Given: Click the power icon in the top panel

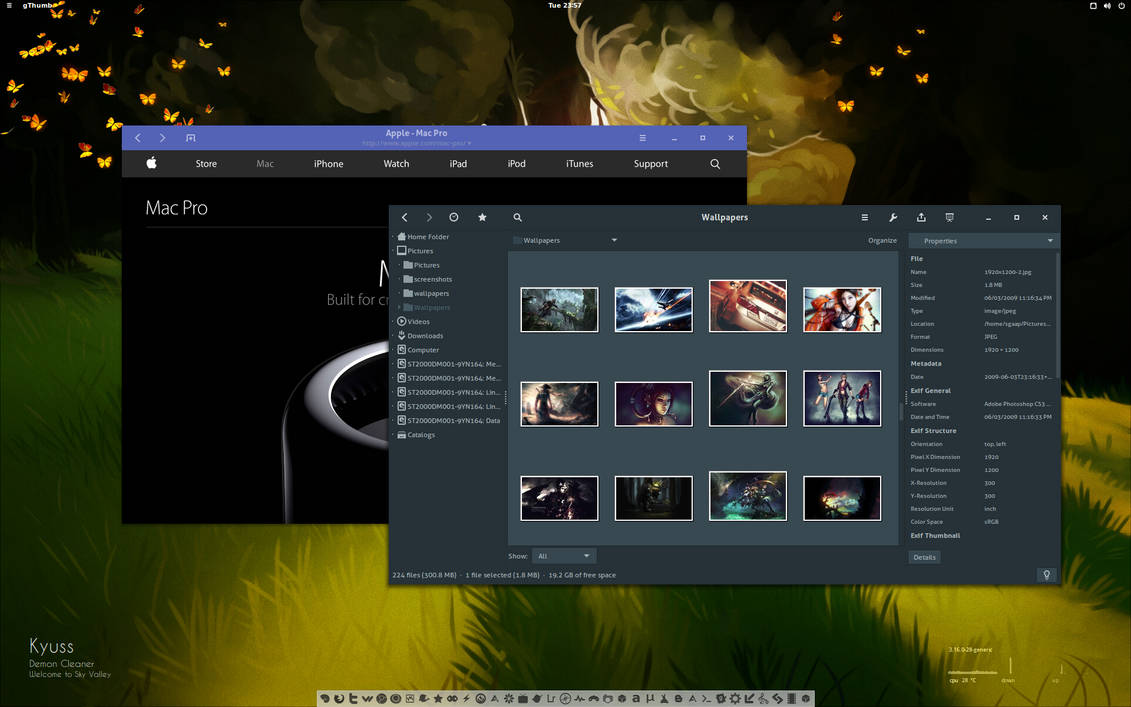Looking at the screenshot, I should click(1122, 6).
